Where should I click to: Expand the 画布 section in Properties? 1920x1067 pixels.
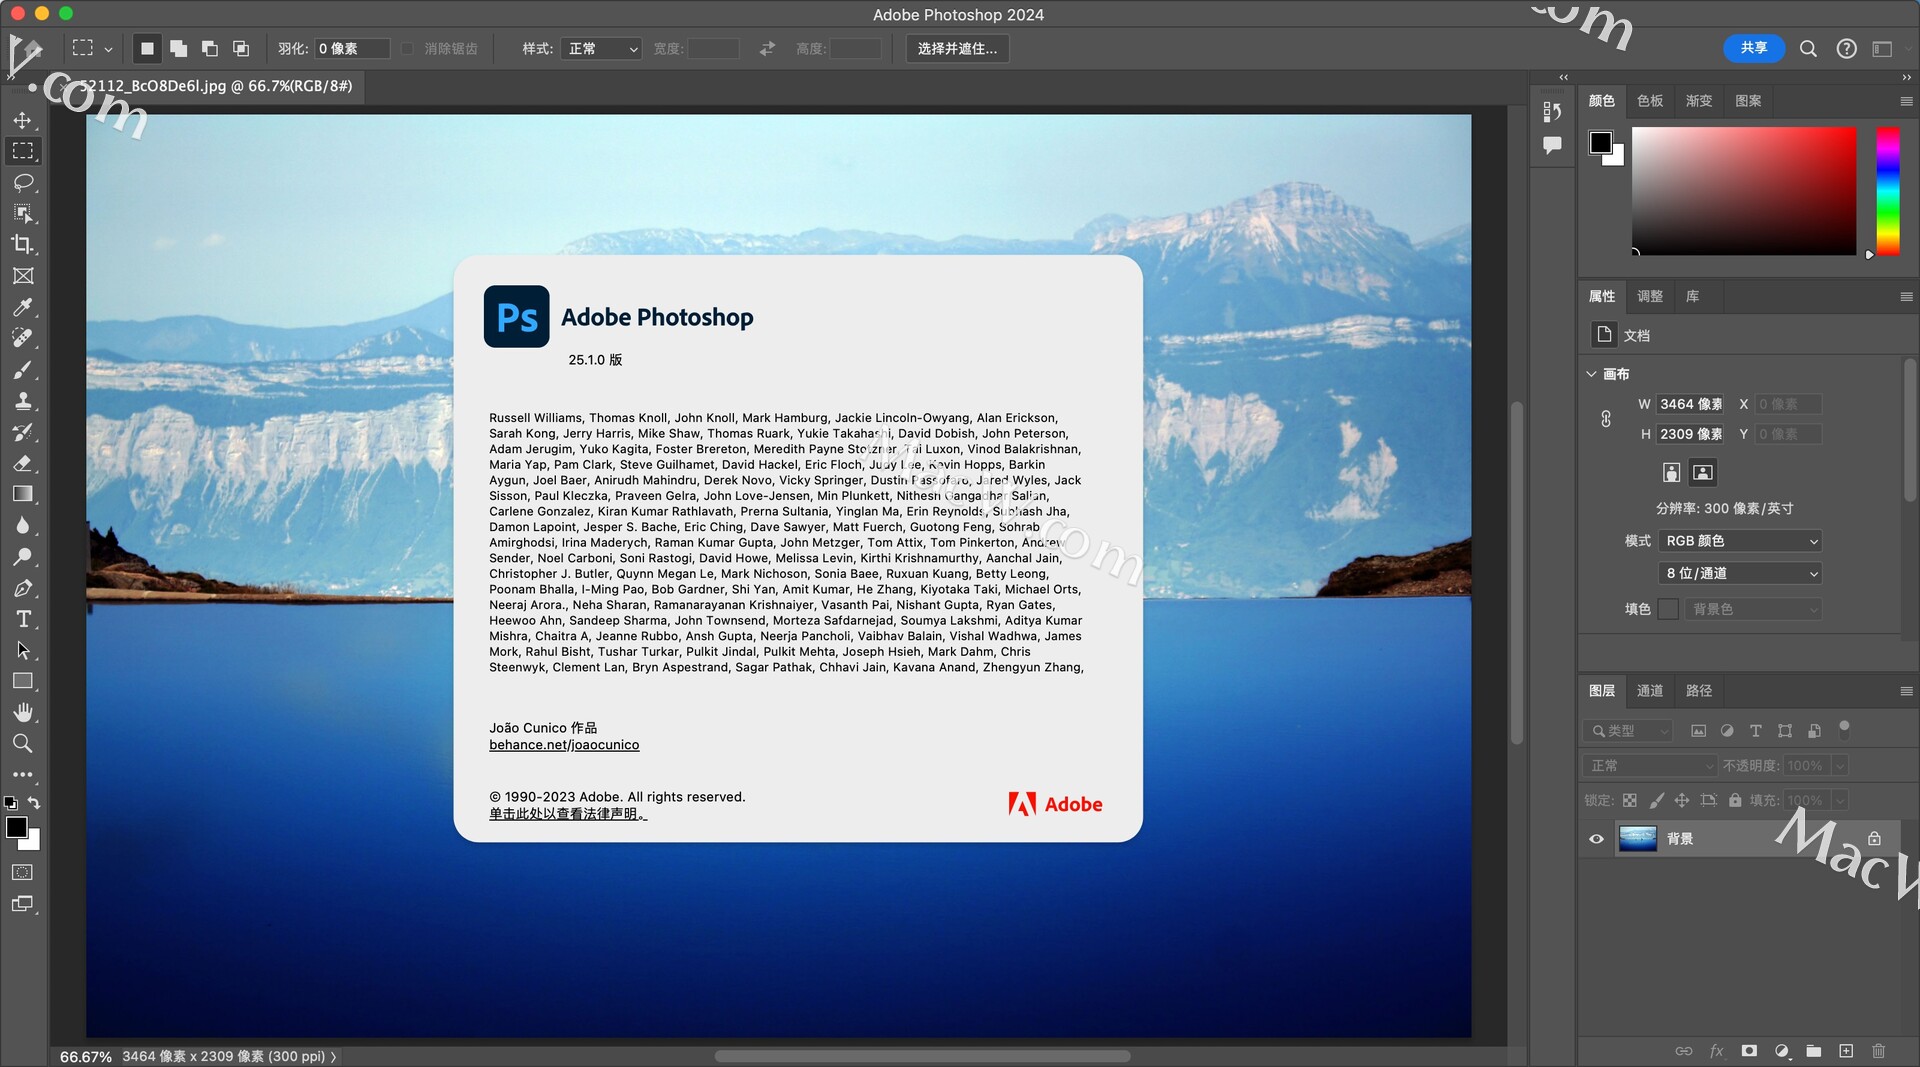coord(1593,374)
